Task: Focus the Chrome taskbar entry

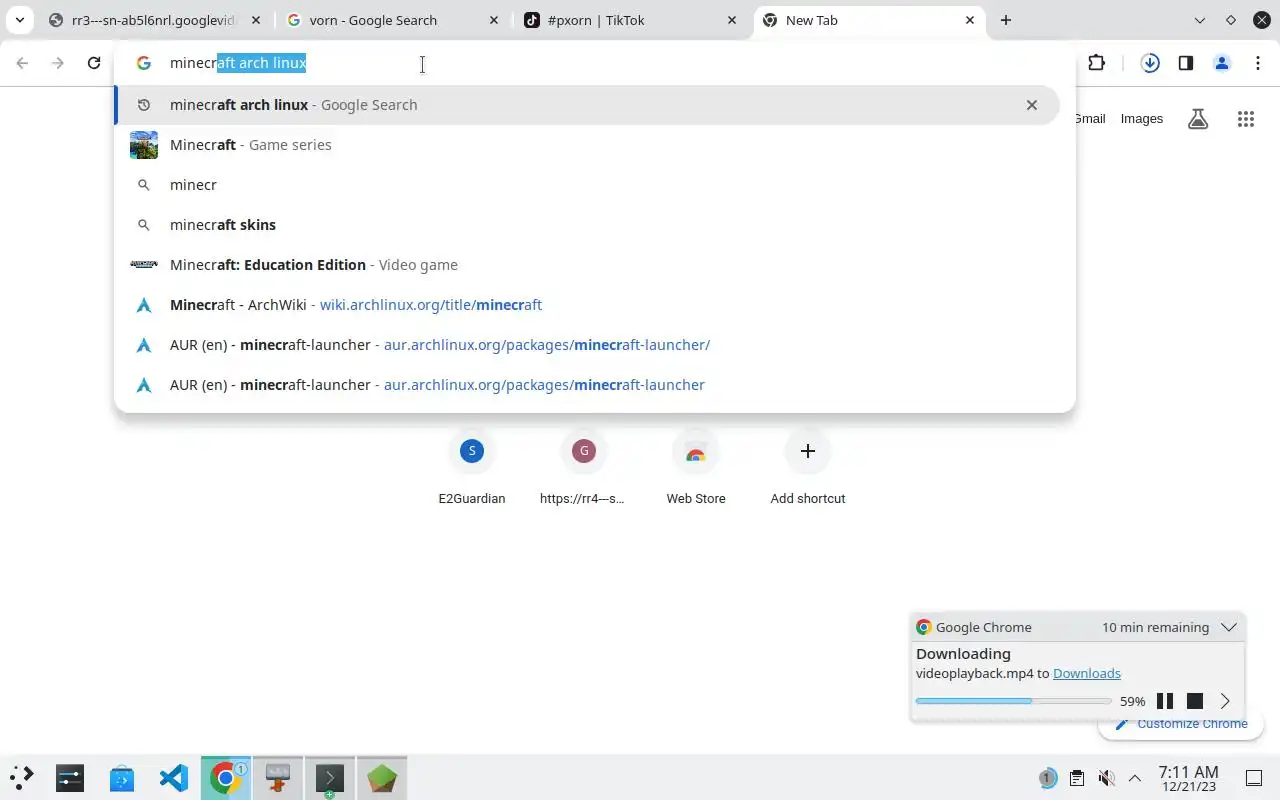Action: coord(226,777)
